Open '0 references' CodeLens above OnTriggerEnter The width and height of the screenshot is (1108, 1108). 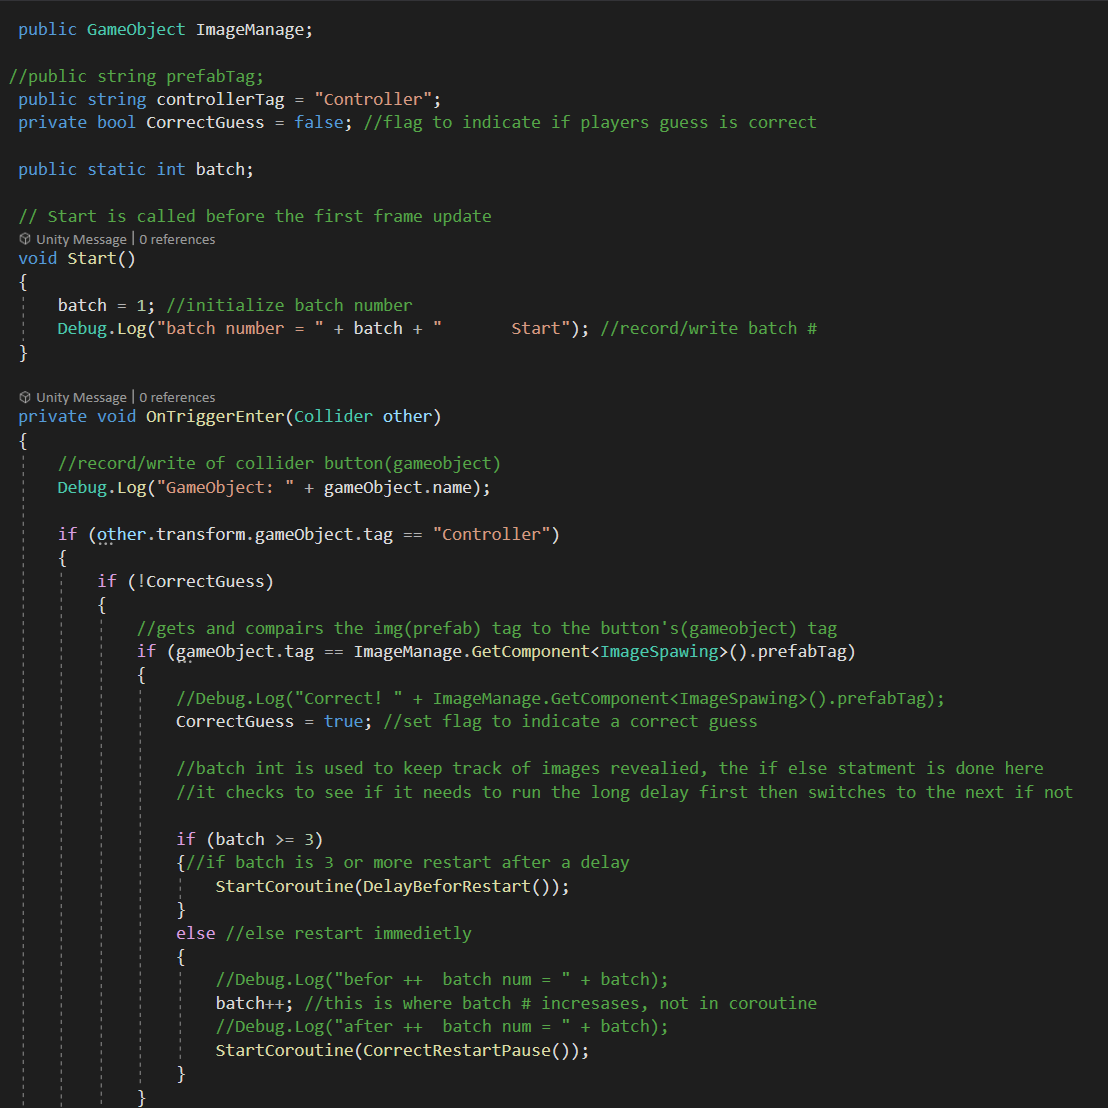(177, 398)
